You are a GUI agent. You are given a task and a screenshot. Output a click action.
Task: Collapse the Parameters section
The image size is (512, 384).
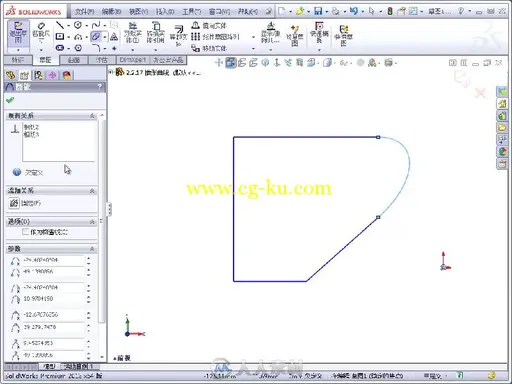(x=92, y=249)
